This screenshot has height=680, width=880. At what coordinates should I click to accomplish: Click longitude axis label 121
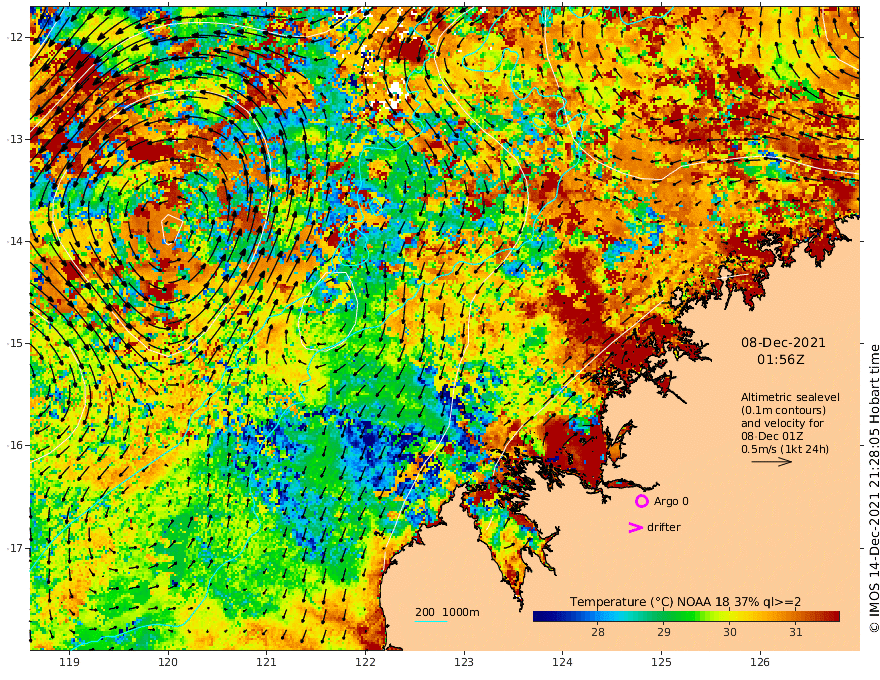coord(267,662)
